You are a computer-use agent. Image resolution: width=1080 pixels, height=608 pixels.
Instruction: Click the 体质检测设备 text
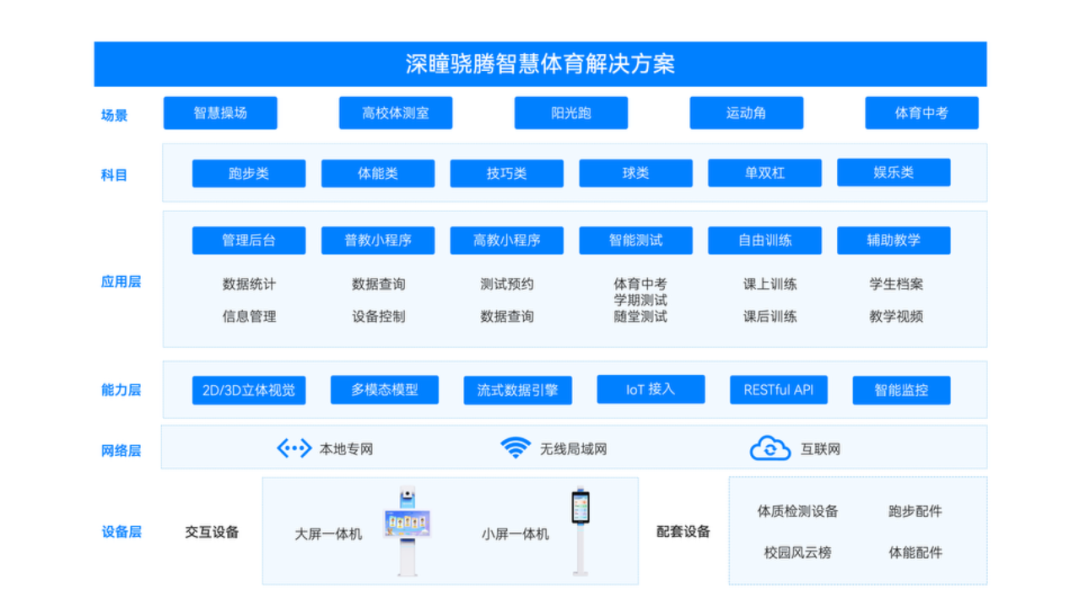(798, 511)
